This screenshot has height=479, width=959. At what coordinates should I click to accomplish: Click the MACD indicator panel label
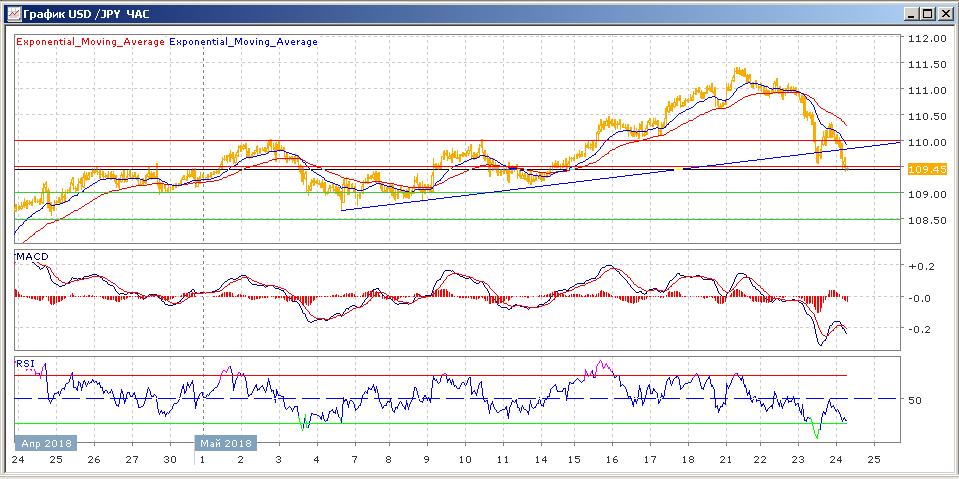pyautogui.click(x=32, y=257)
